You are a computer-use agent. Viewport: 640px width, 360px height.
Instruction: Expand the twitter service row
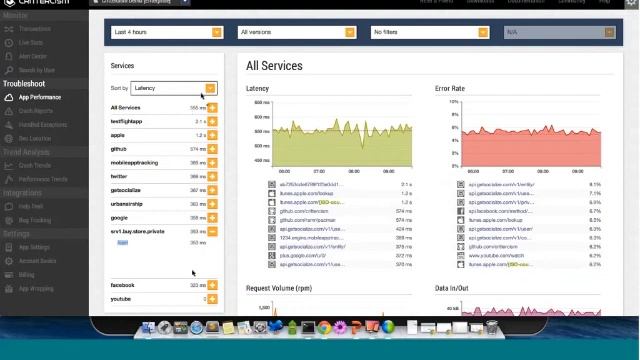point(212,176)
